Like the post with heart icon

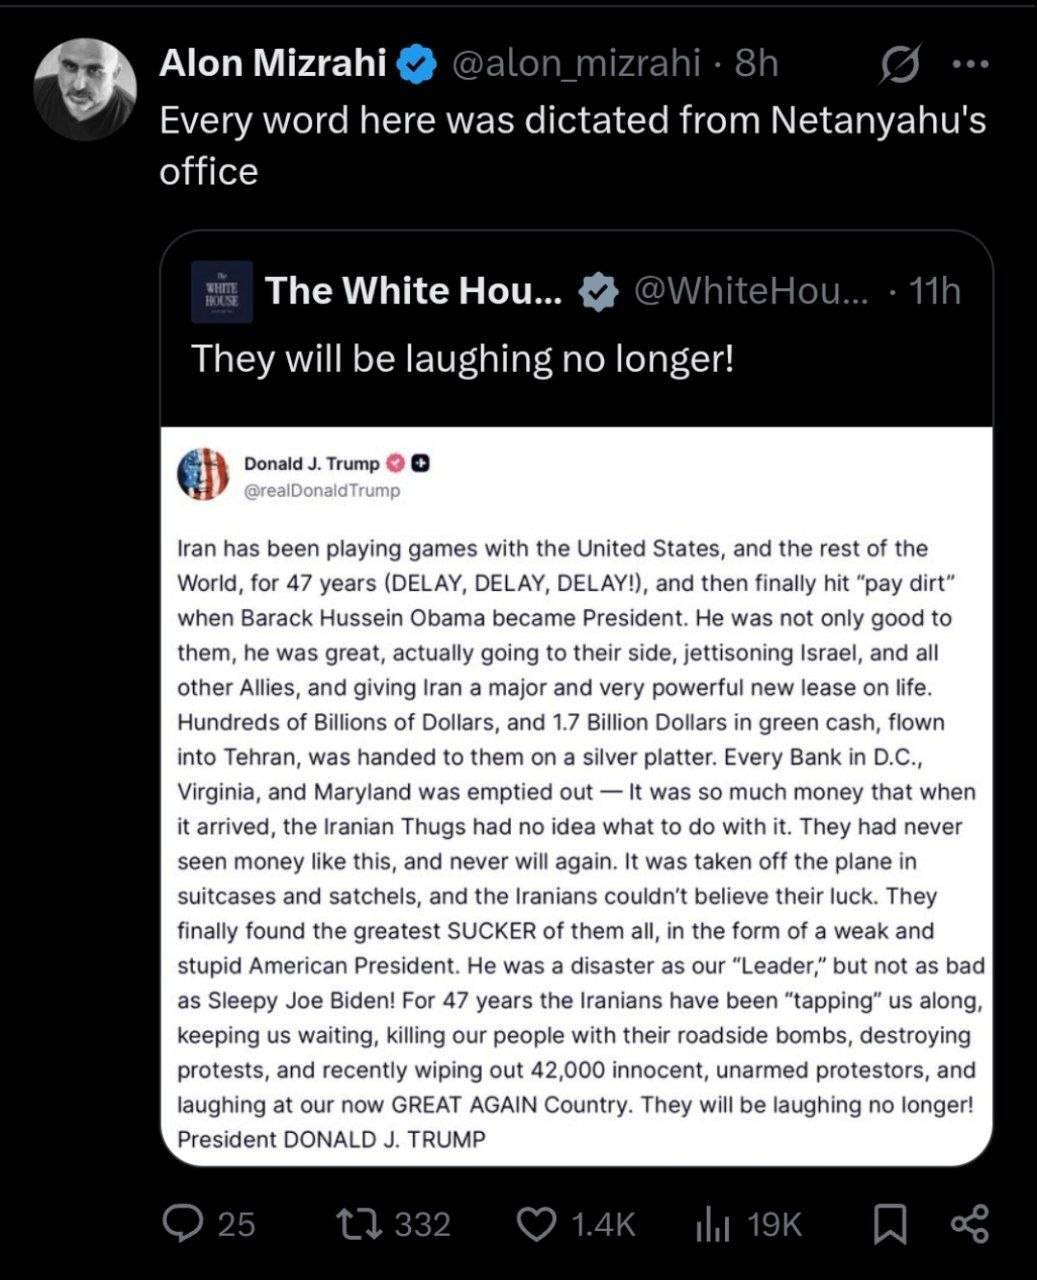pos(538,1224)
